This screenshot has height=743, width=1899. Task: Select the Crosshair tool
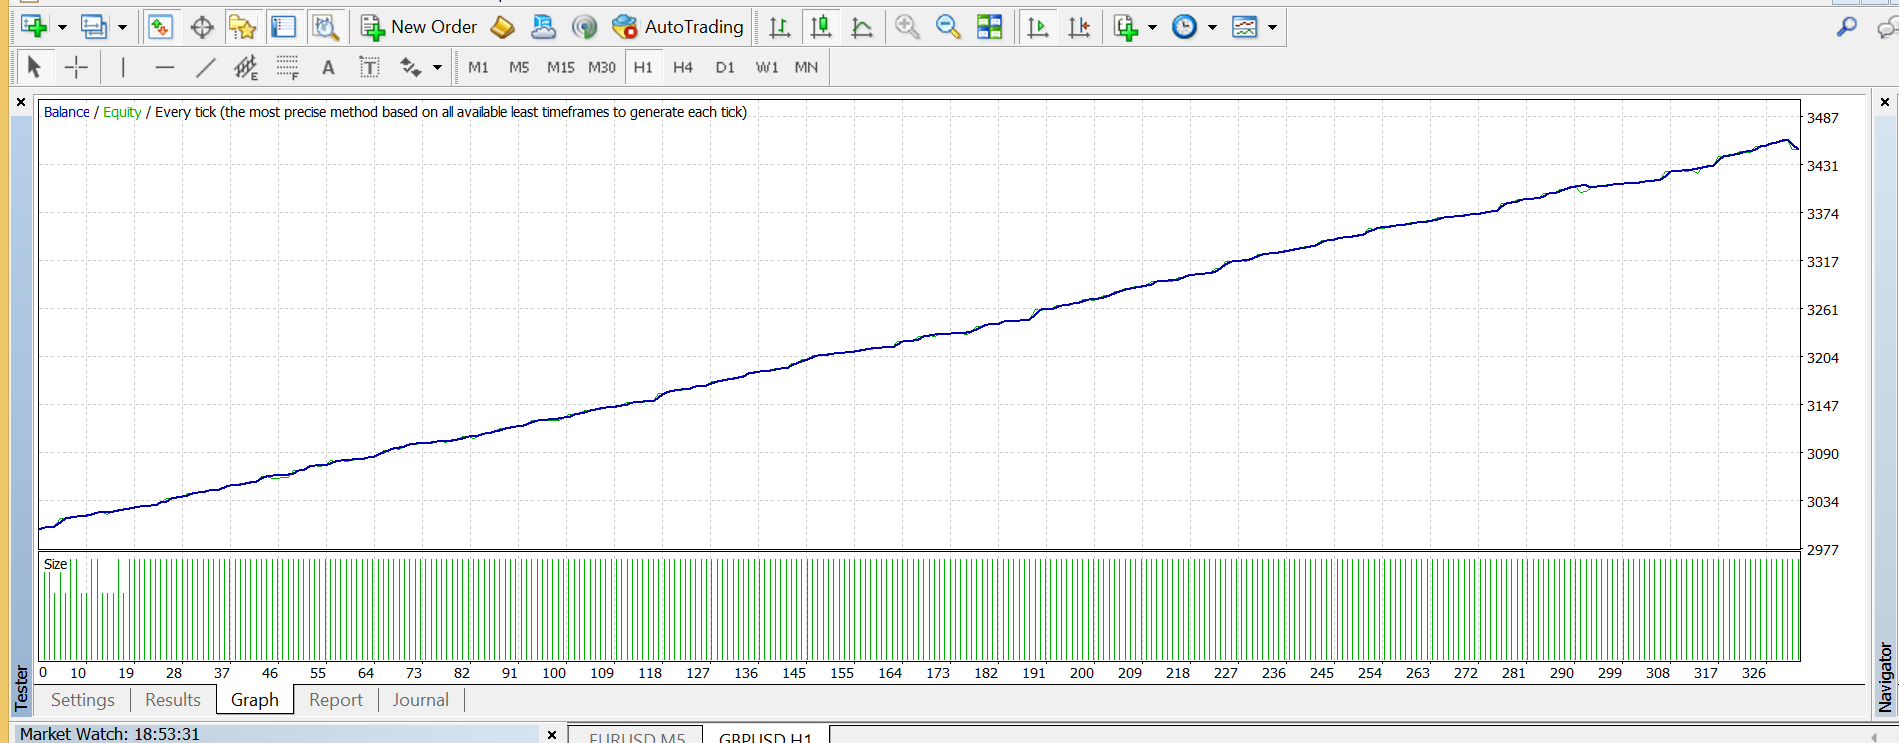click(76, 67)
